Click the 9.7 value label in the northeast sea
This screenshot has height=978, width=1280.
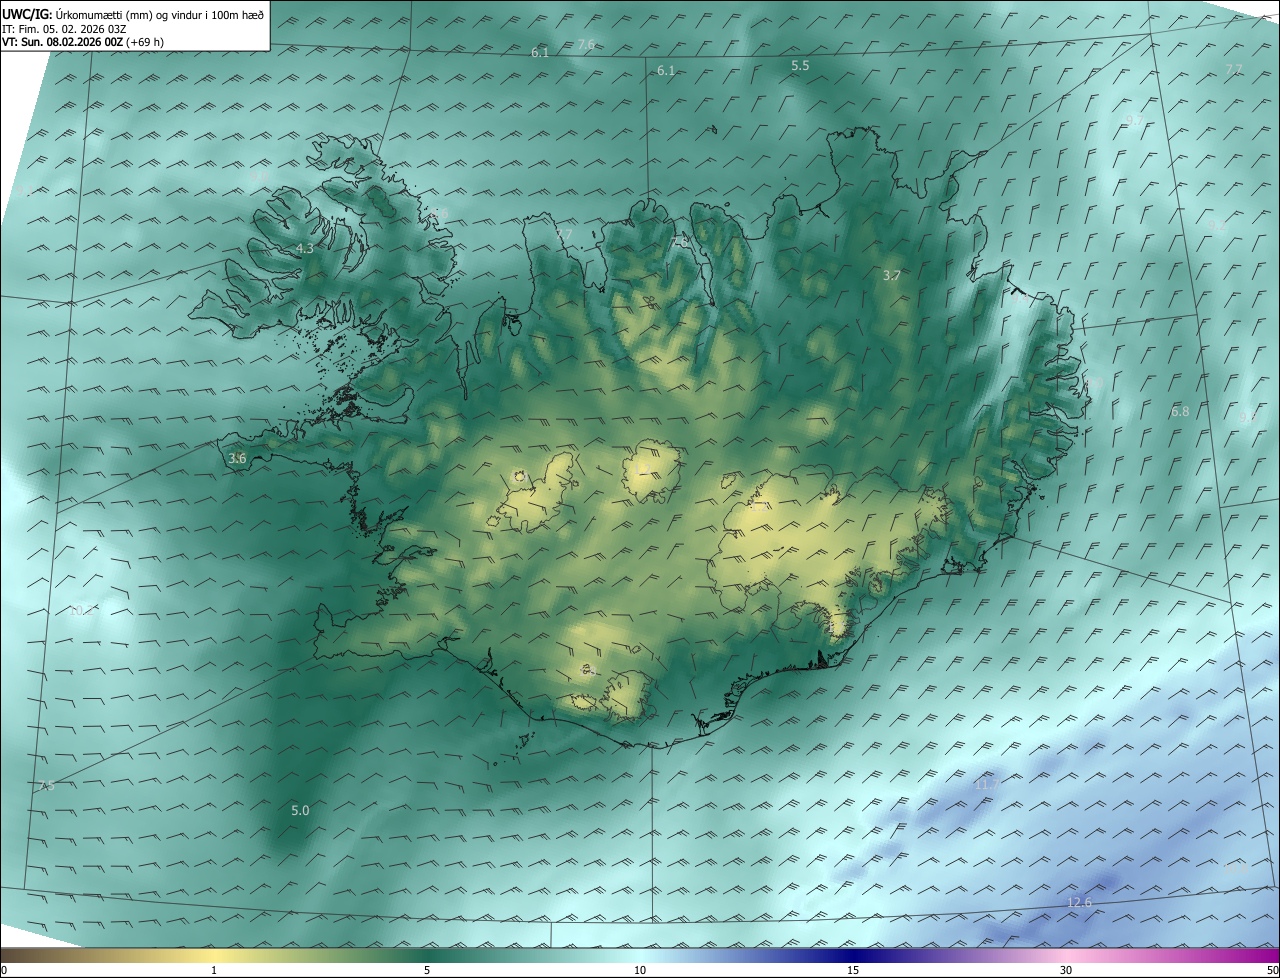click(1133, 121)
